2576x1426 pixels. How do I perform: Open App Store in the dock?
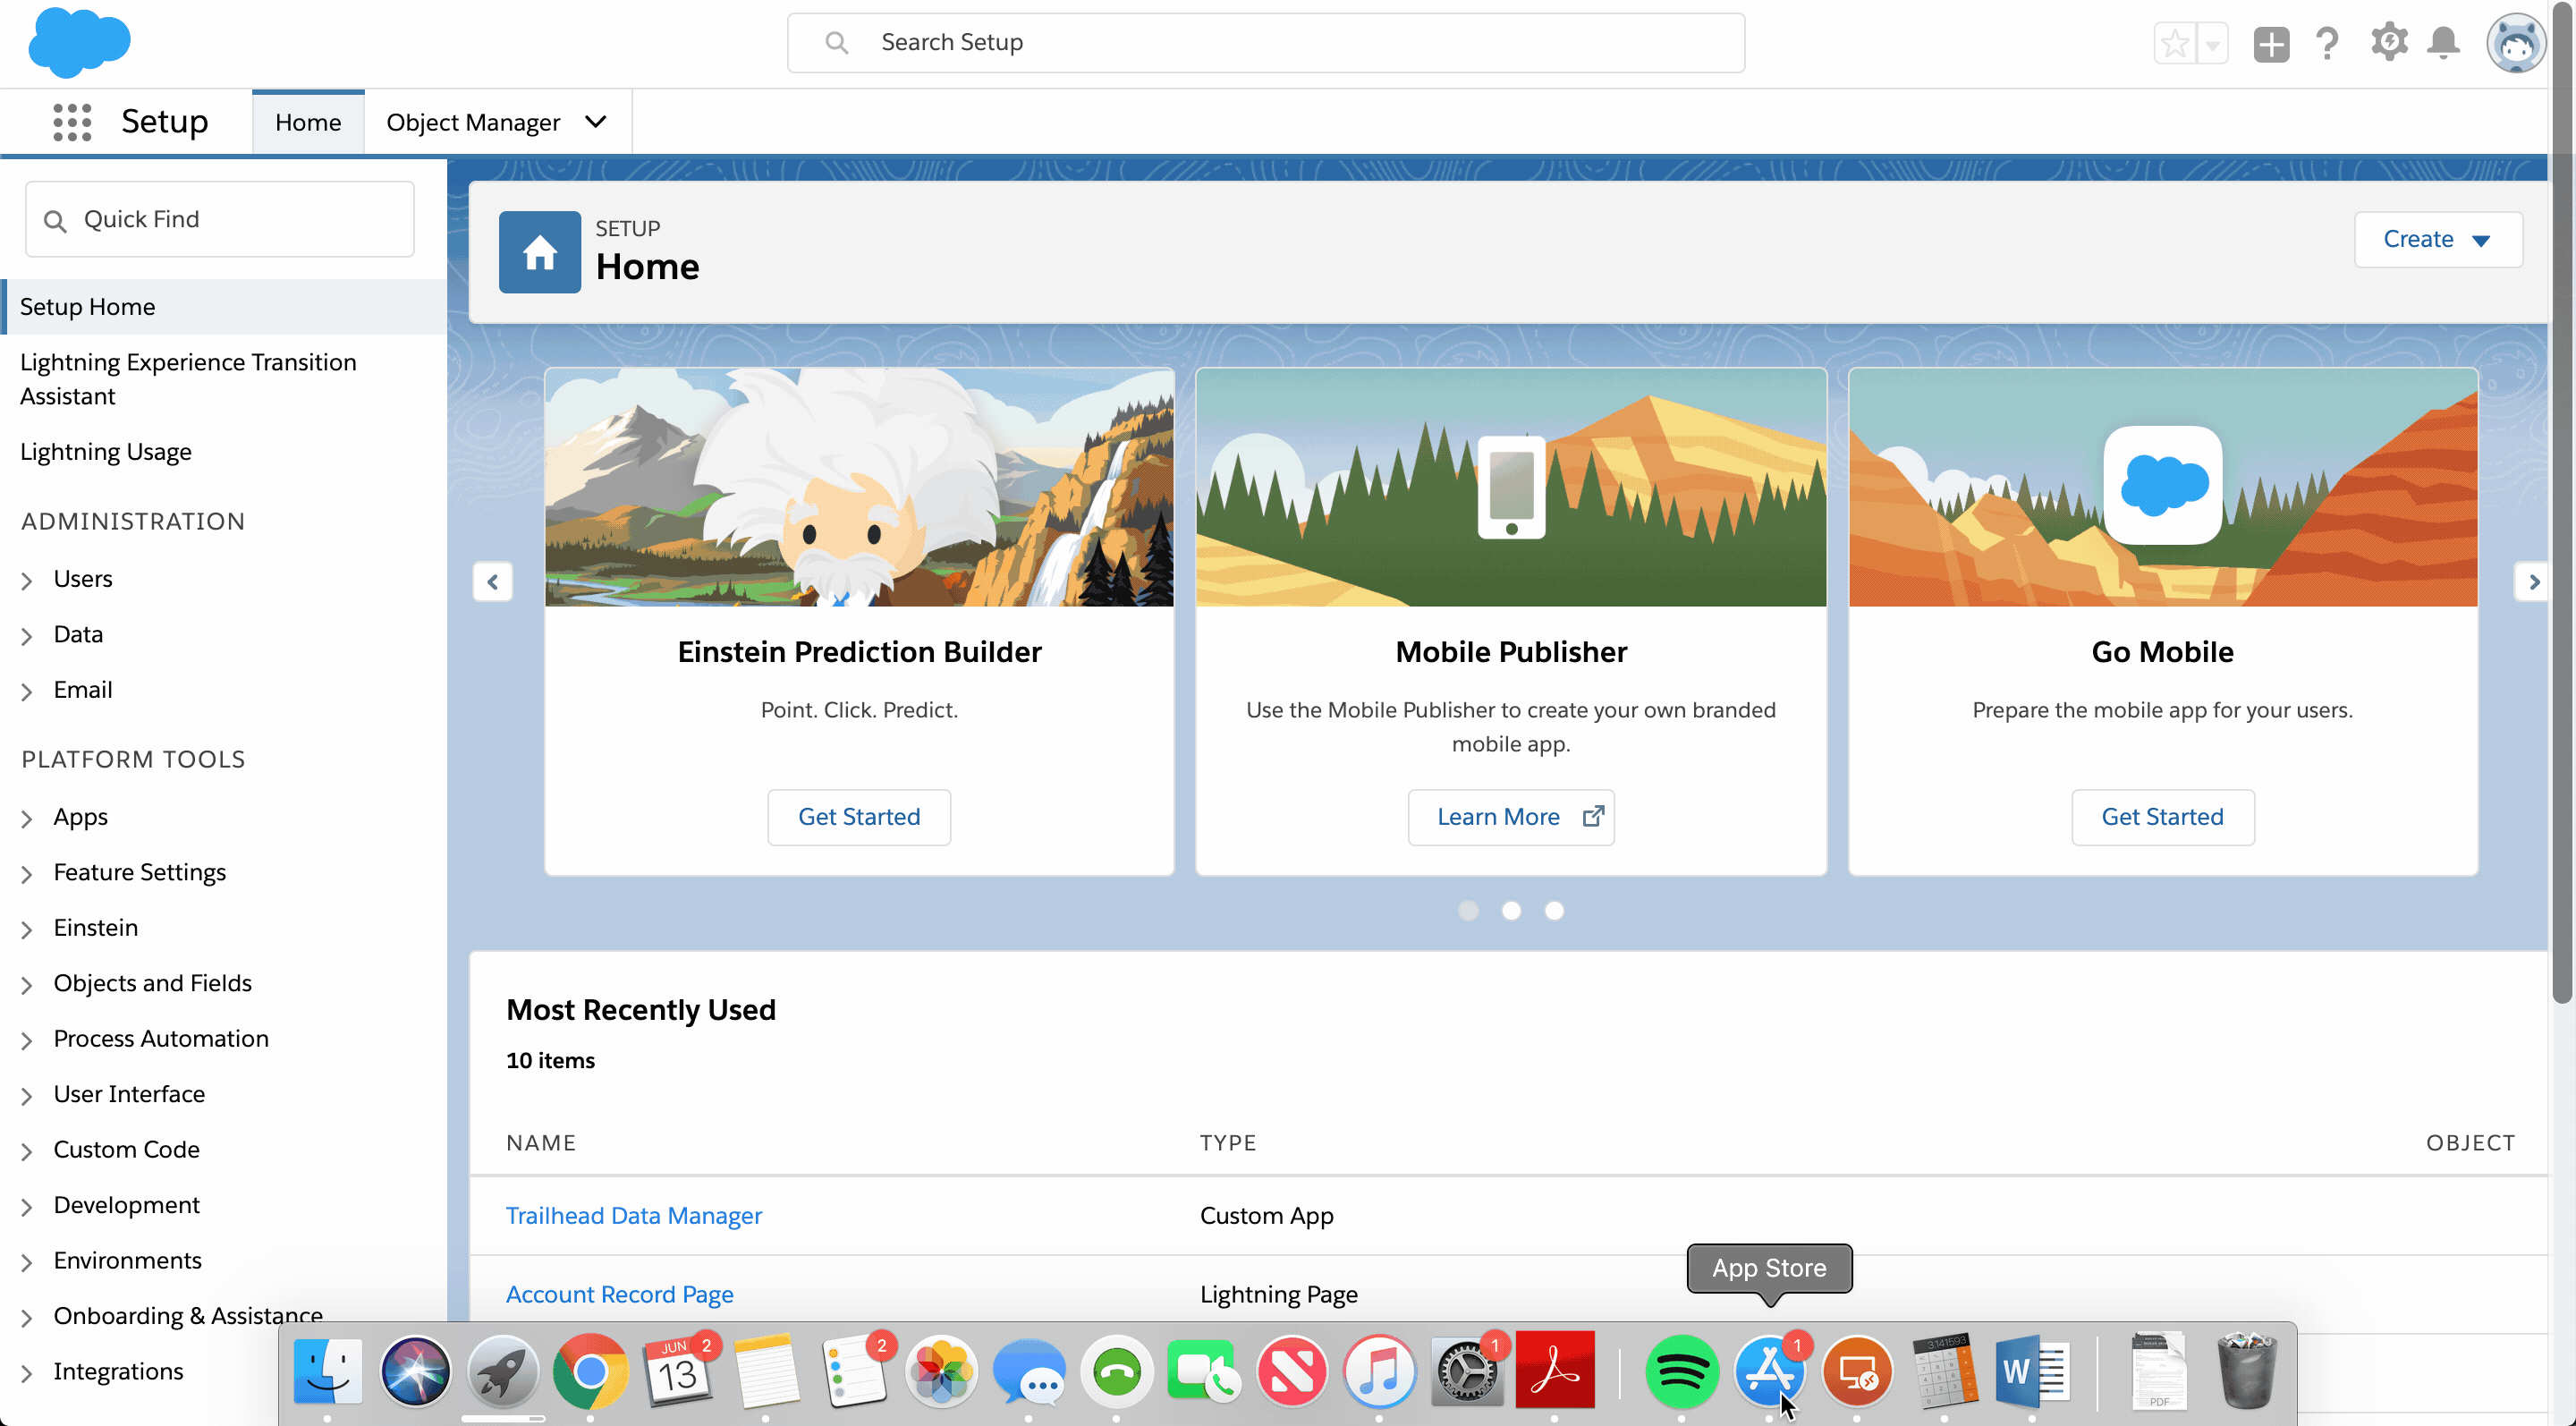coord(1769,1371)
